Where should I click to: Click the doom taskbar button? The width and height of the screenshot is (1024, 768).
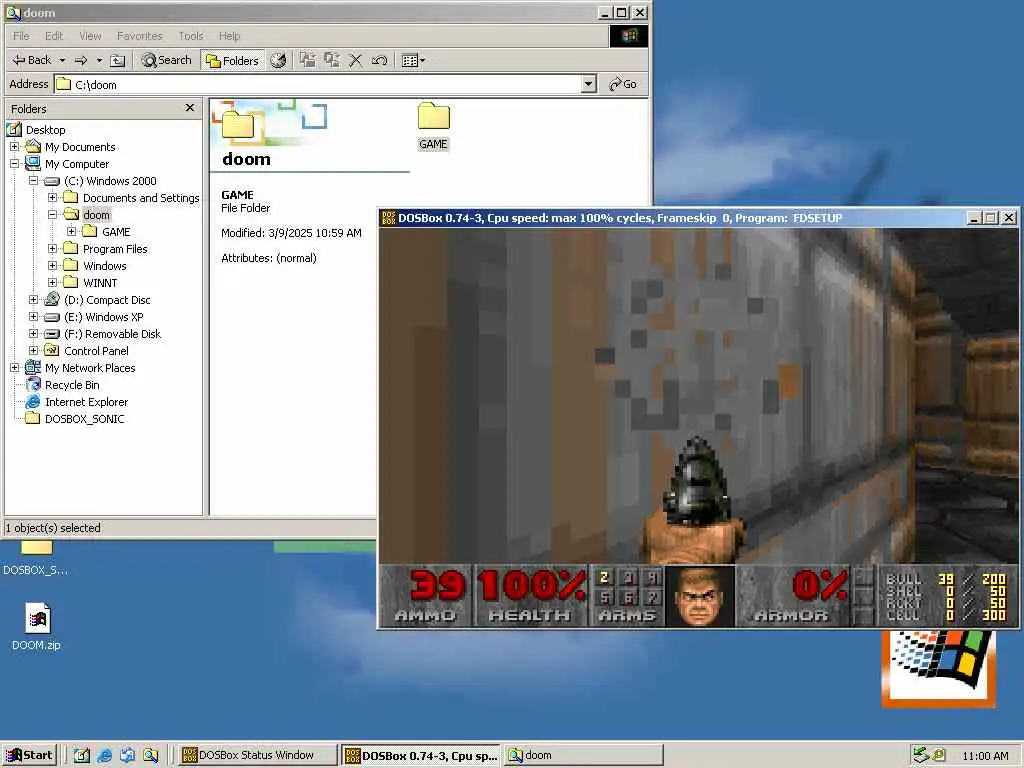[584, 756]
